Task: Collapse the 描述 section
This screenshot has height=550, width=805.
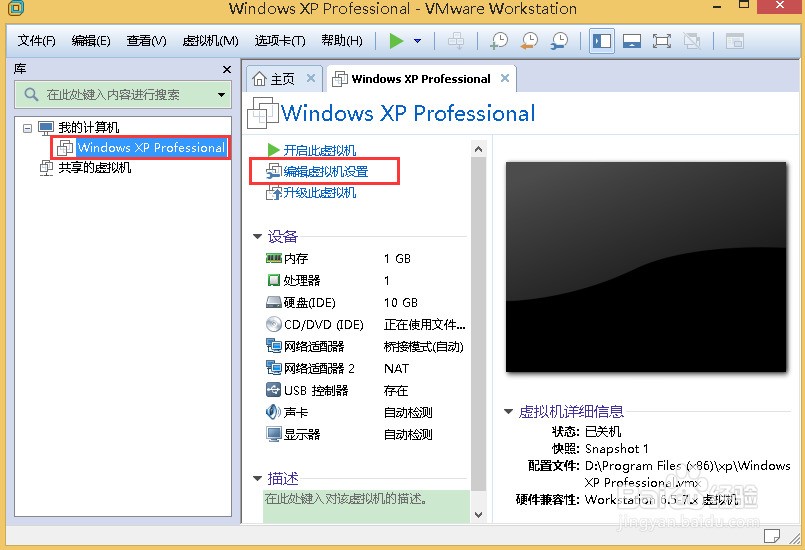Action: [257, 479]
